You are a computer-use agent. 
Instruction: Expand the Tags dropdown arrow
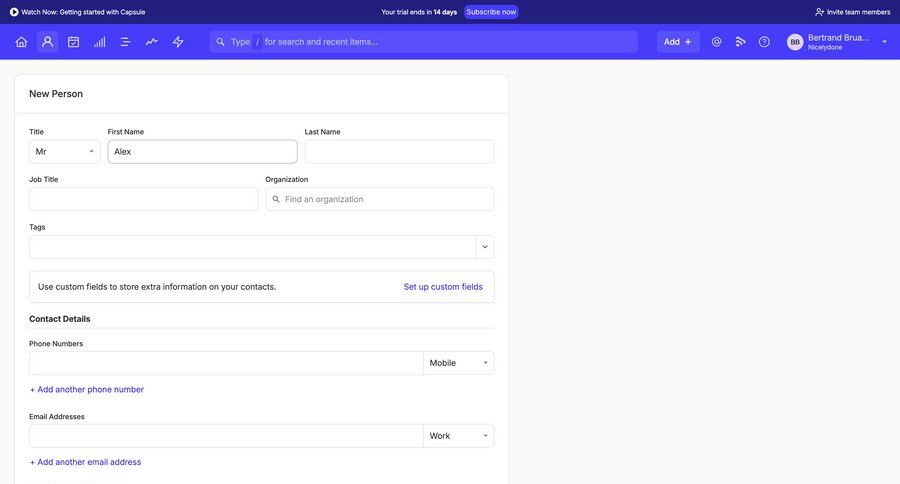tap(485, 247)
